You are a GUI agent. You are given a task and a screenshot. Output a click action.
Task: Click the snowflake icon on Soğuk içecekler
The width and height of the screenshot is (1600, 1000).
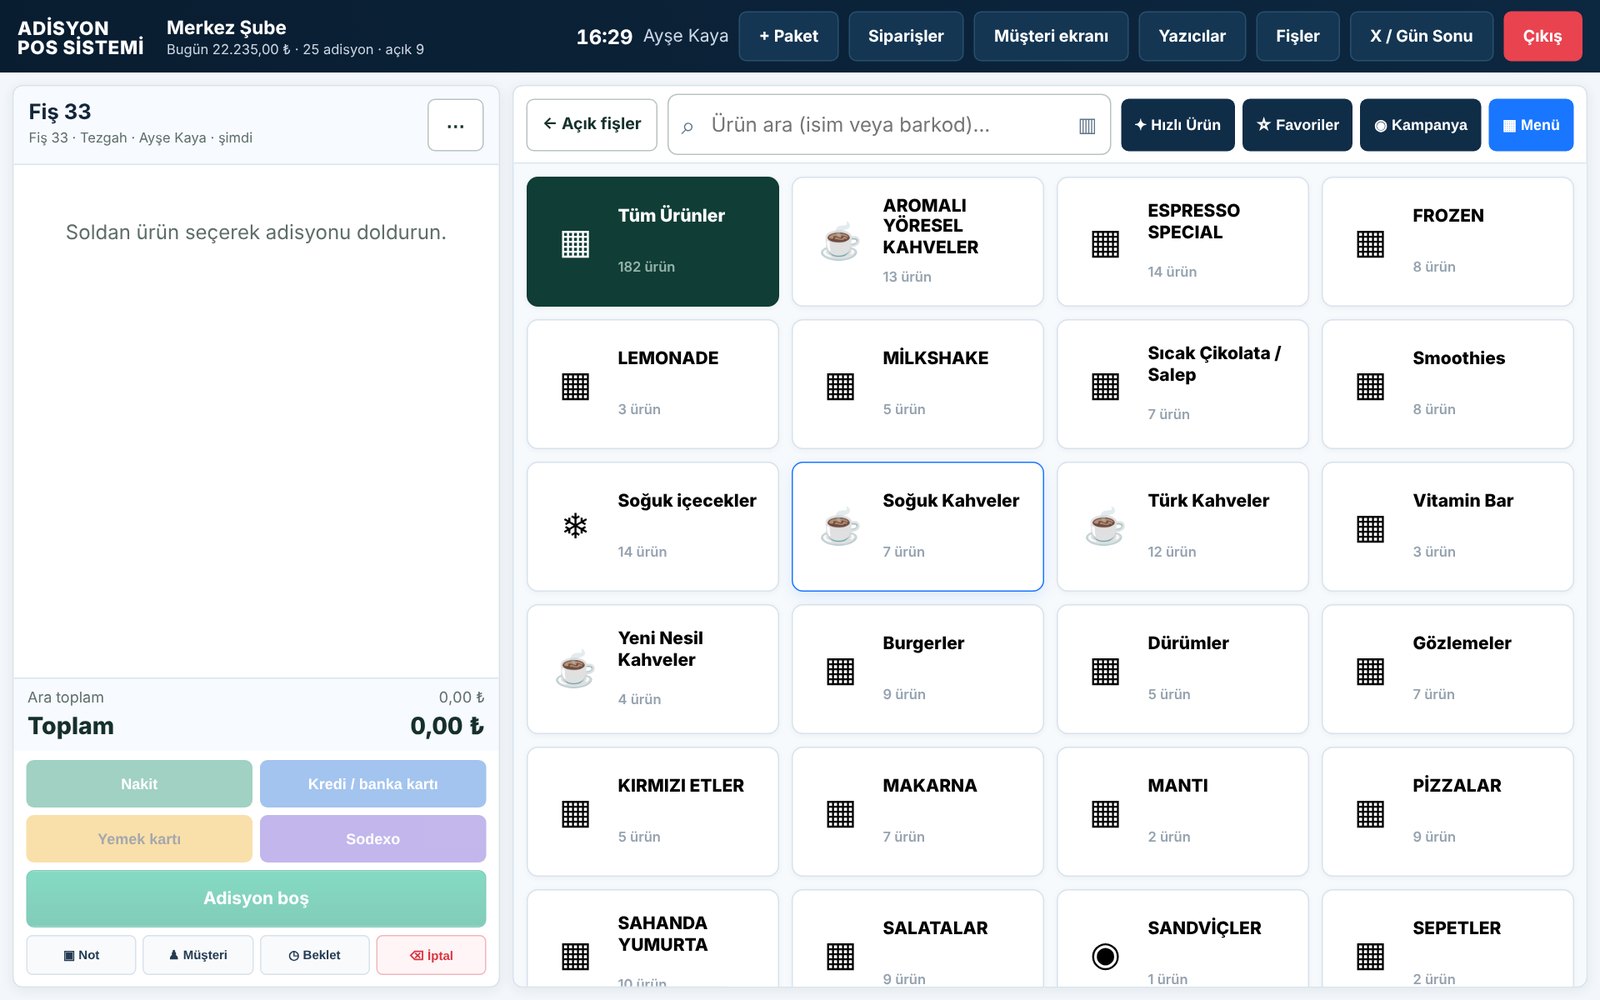(575, 526)
